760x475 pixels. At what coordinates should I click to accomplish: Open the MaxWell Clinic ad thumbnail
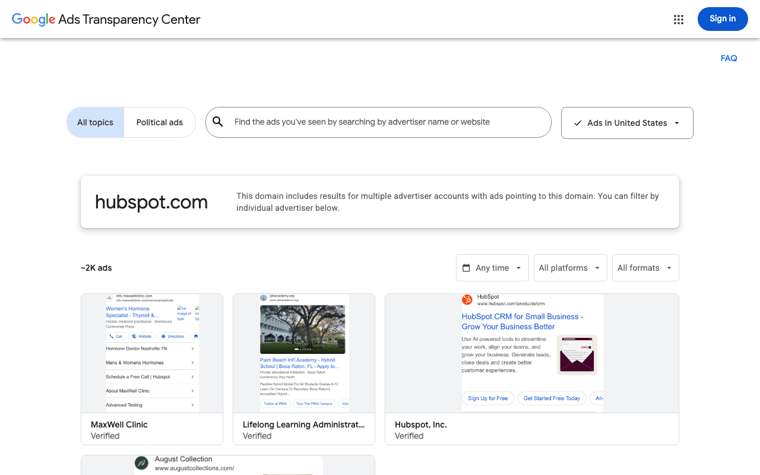pyautogui.click(x=152, y=353)
